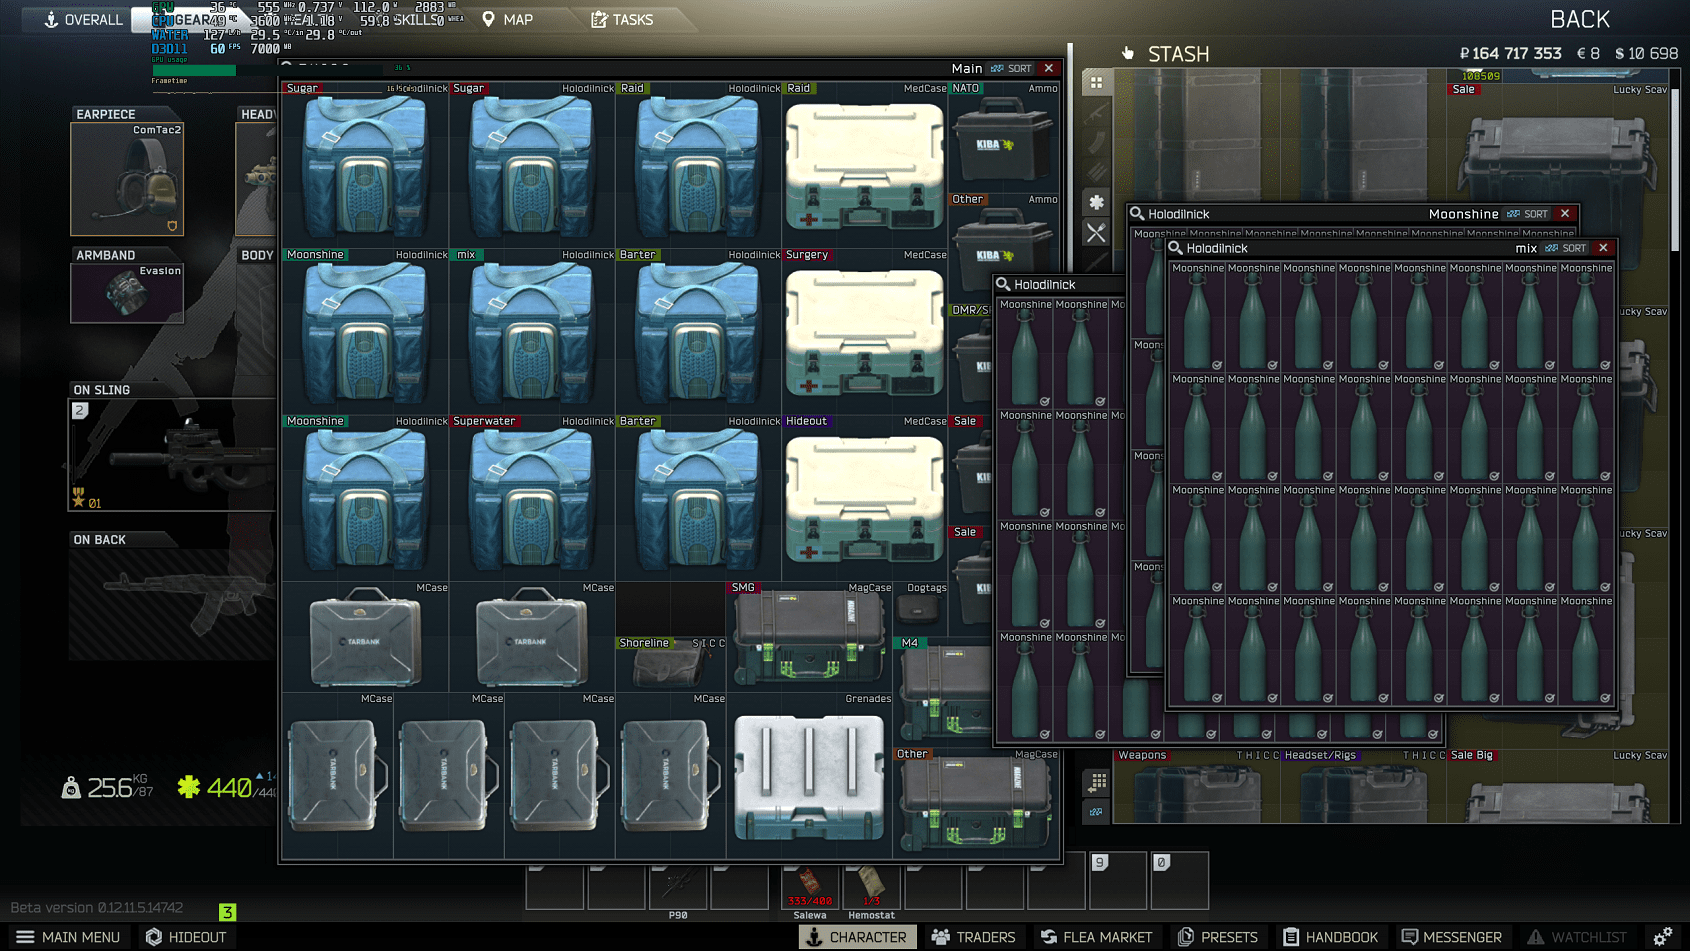
Task: Switch to the OVERALL tab
Action: point(84,19)
